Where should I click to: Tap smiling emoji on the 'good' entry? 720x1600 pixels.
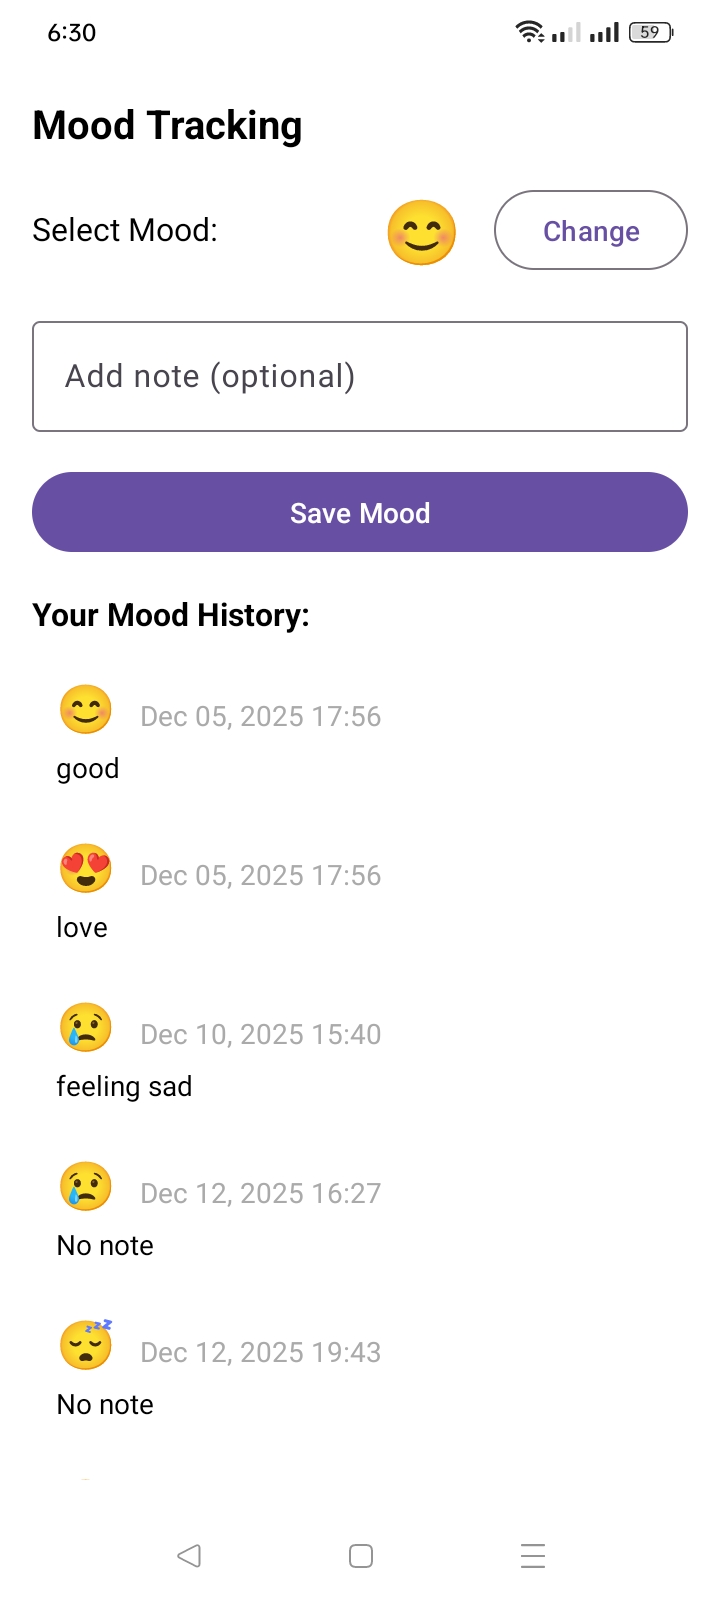pyautogui.click(x=86, y=710)
